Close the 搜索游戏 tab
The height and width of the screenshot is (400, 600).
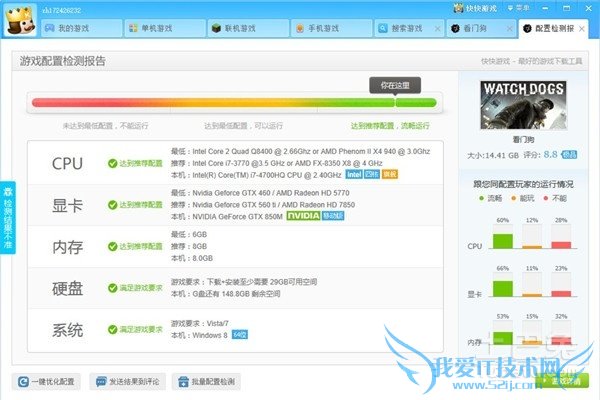point(437,29)
